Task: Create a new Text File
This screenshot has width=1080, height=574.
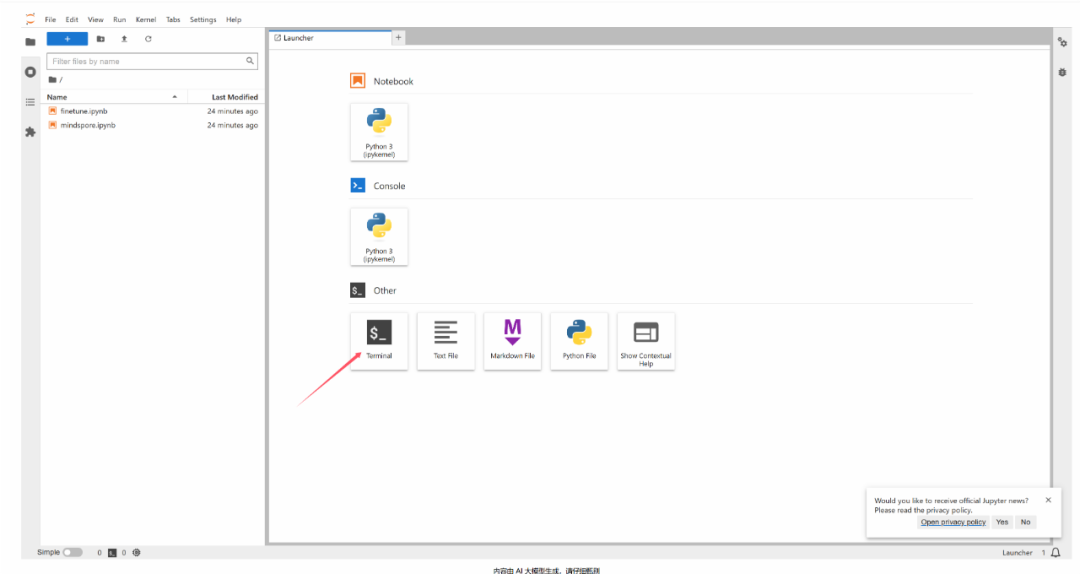Action: click(446, 341)
